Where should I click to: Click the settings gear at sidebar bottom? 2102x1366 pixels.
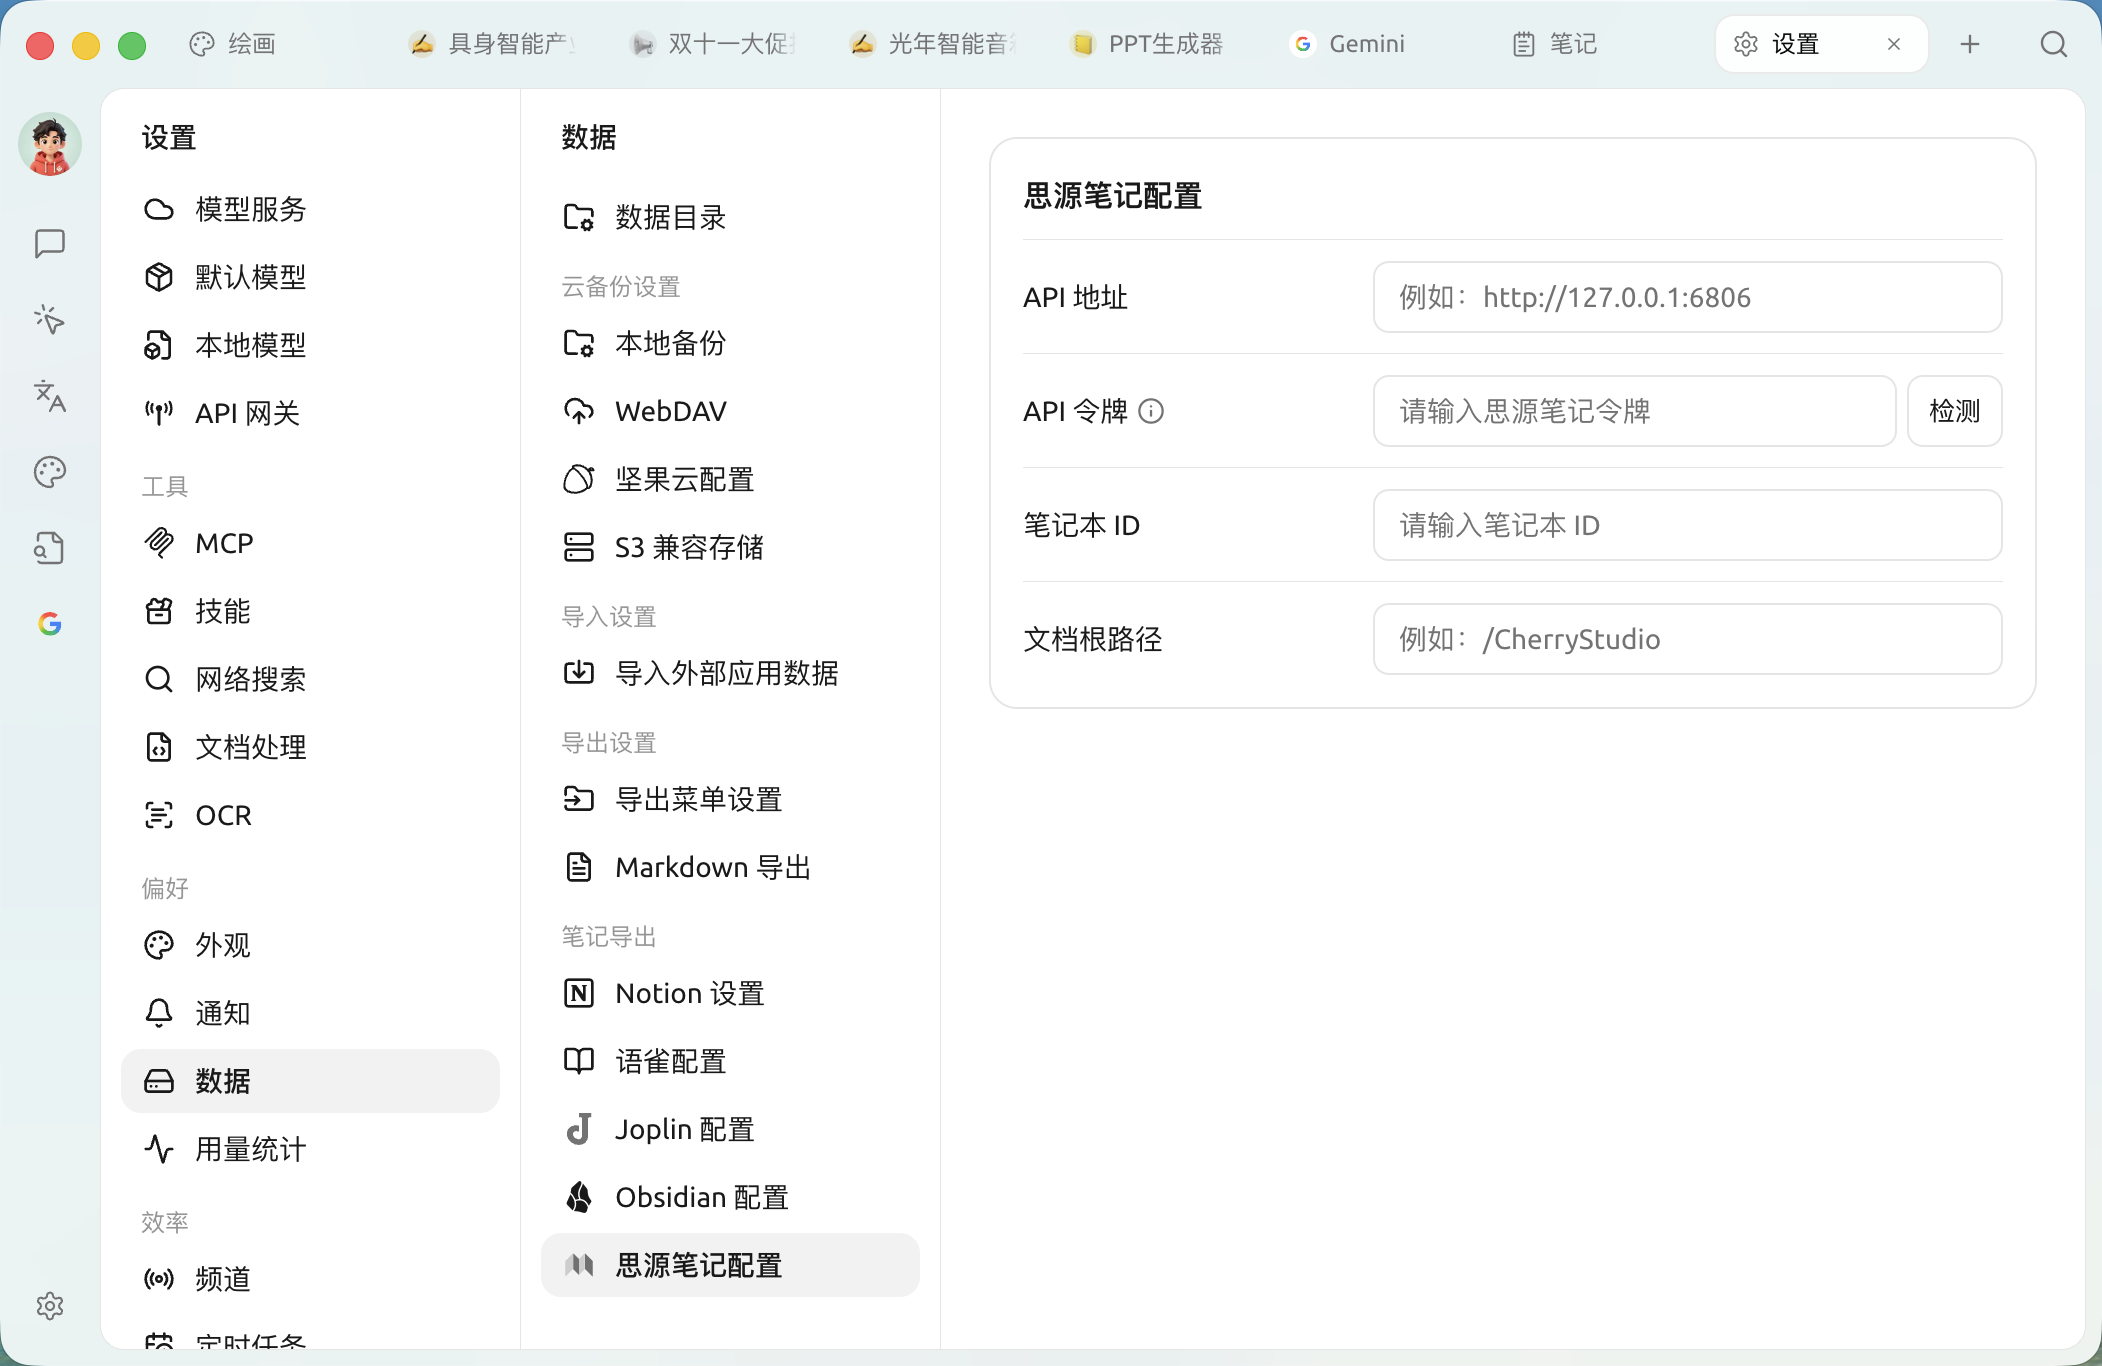click(49, 1305)
